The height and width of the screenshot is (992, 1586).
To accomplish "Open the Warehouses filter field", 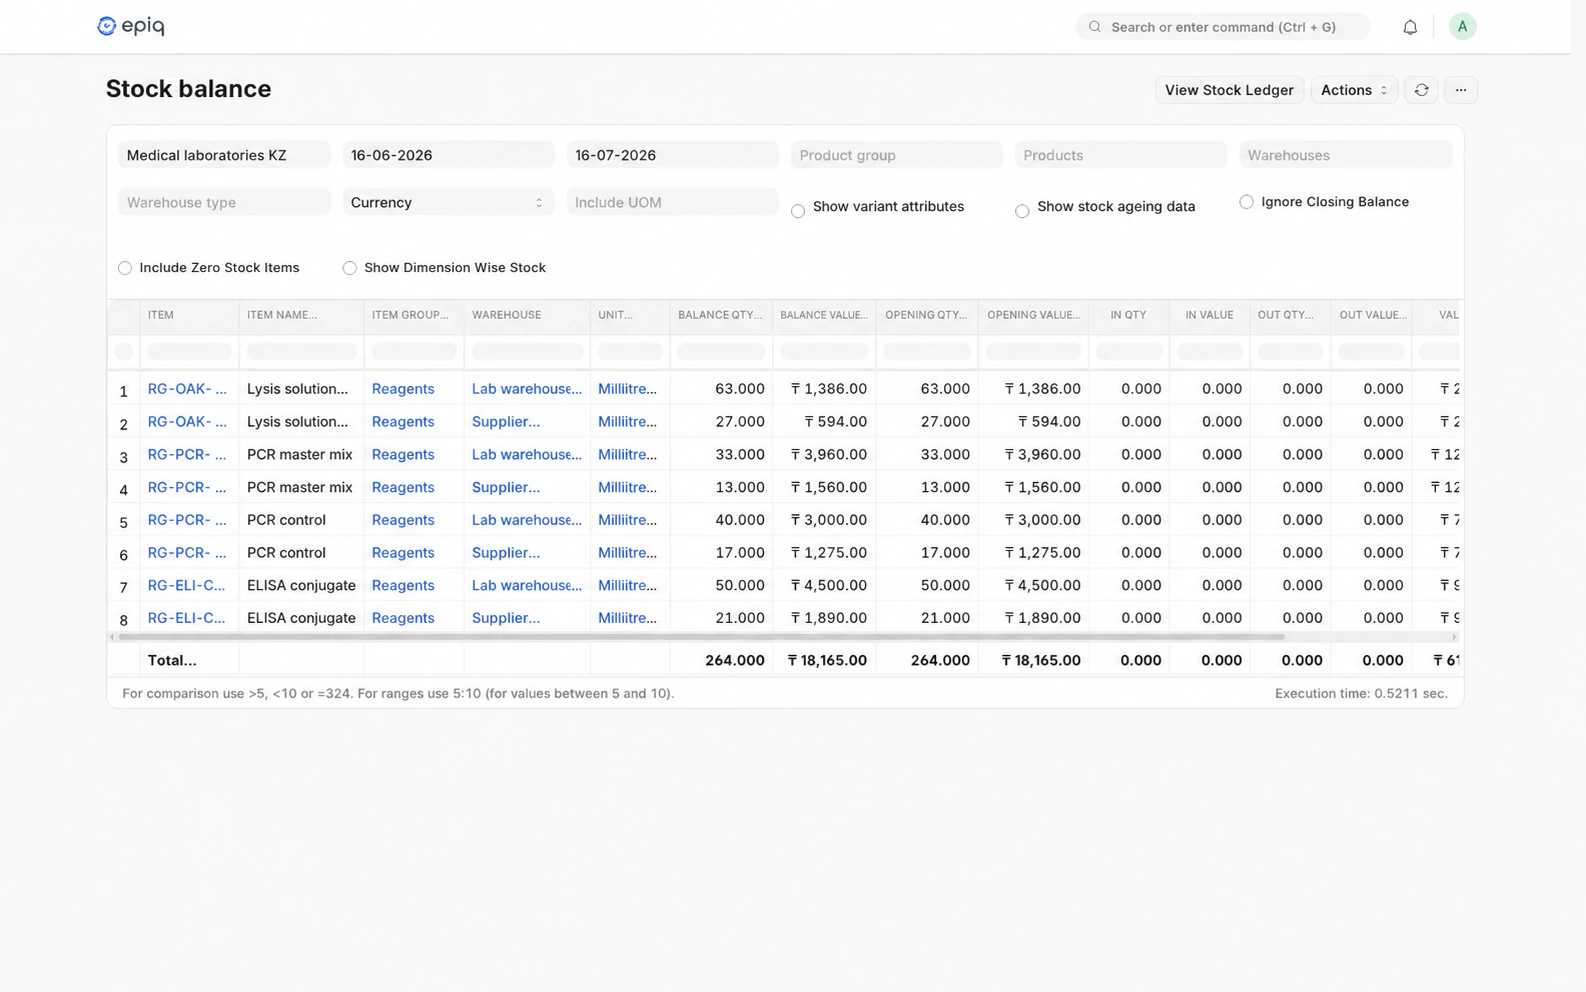I will pyautogui.click(x=1345, y=155).
